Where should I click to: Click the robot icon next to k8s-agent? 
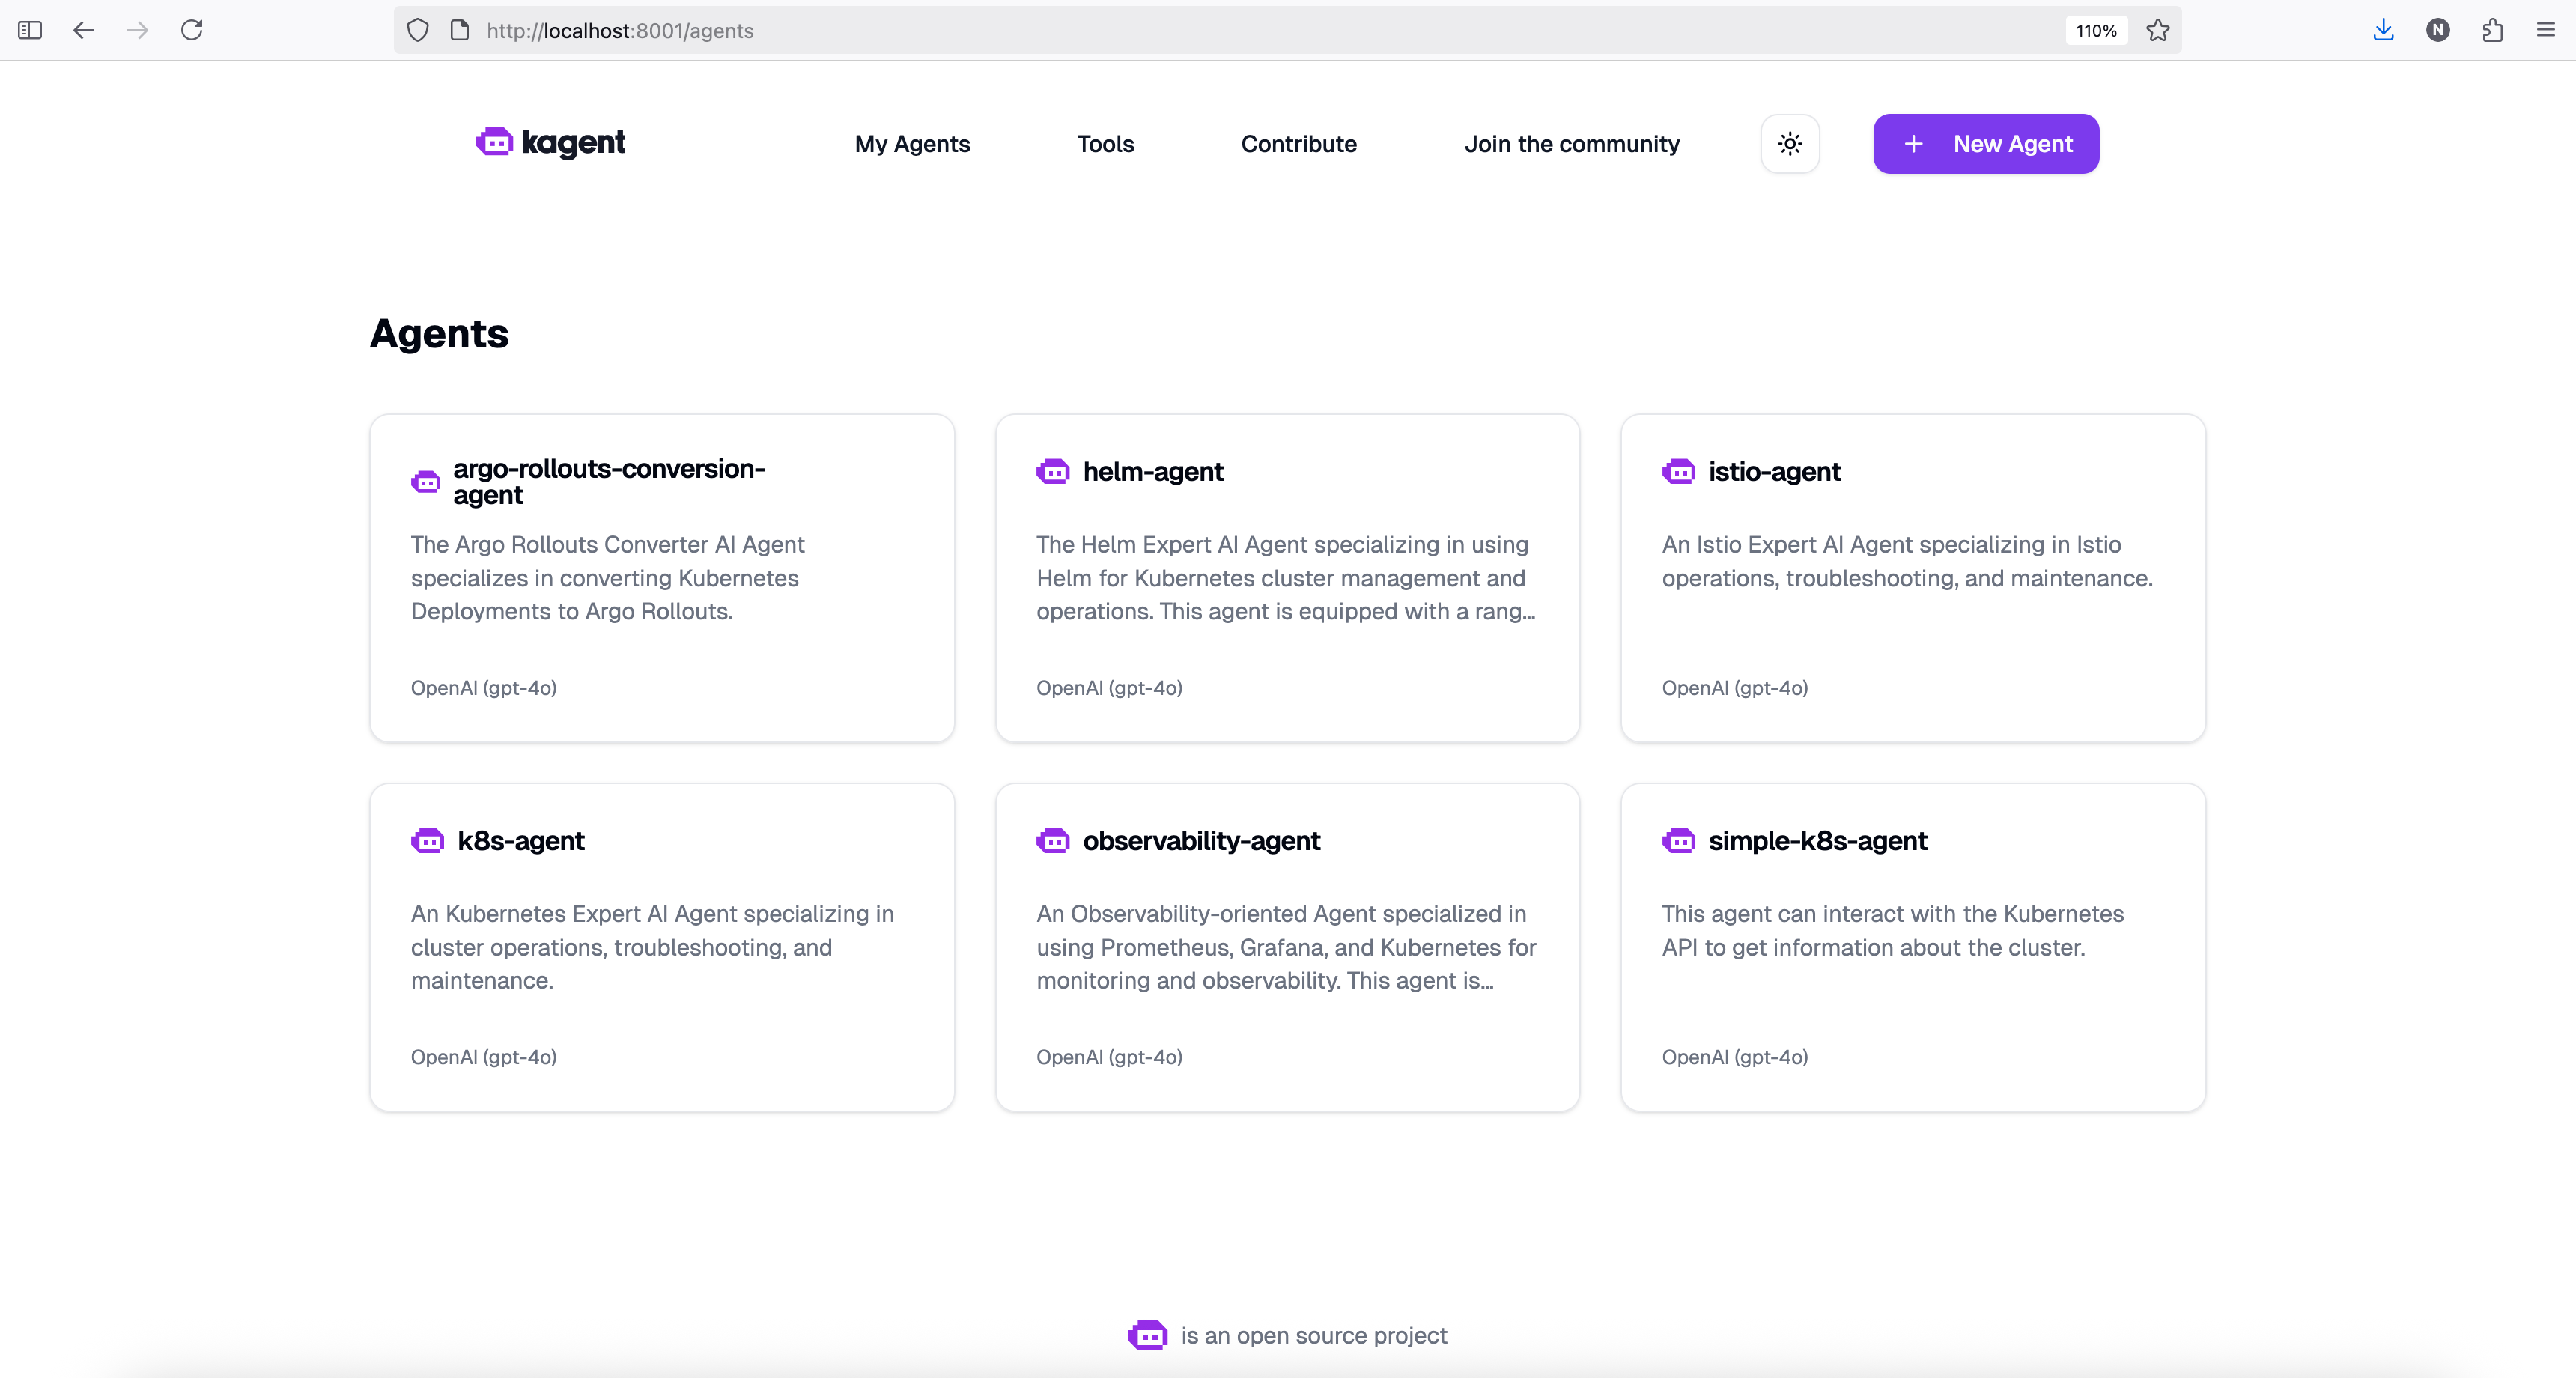pyautogui.click(x=427, y=840)
